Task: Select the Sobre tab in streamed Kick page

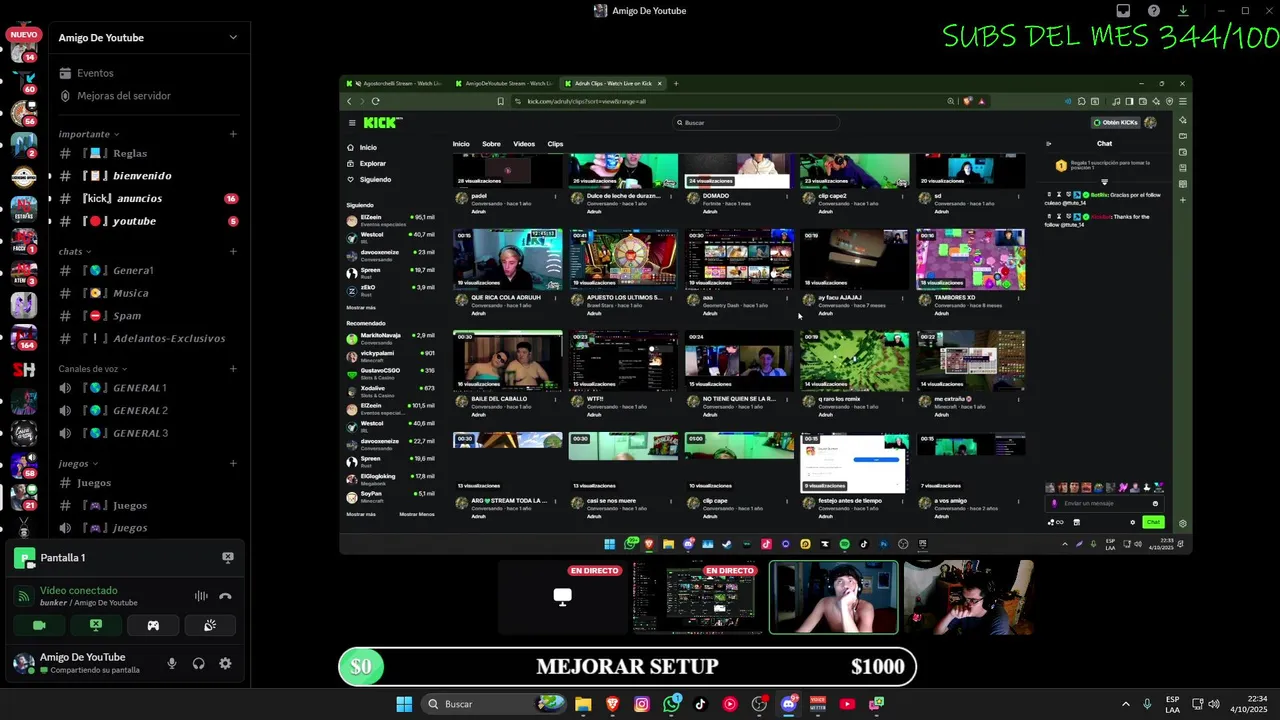Action: [x=491, y=144]
